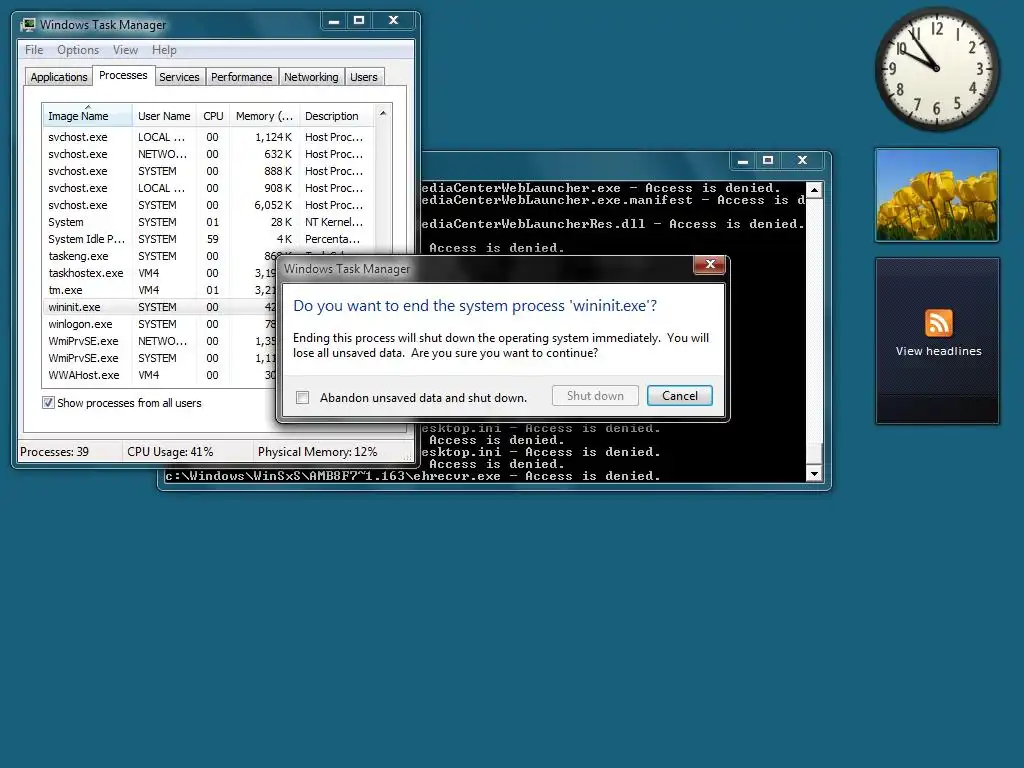This screenshot has width=1024, height=768.
Task: Click View headlines link in feed gadget
Action: pyautogui.click(x=938, y=351)
